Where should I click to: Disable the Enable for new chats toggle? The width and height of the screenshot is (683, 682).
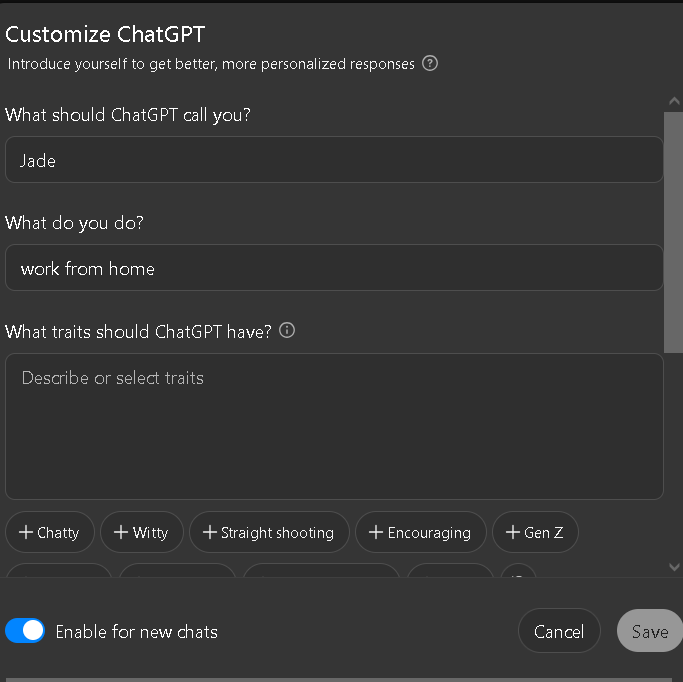pyautogui.click(x=25, y=630)
